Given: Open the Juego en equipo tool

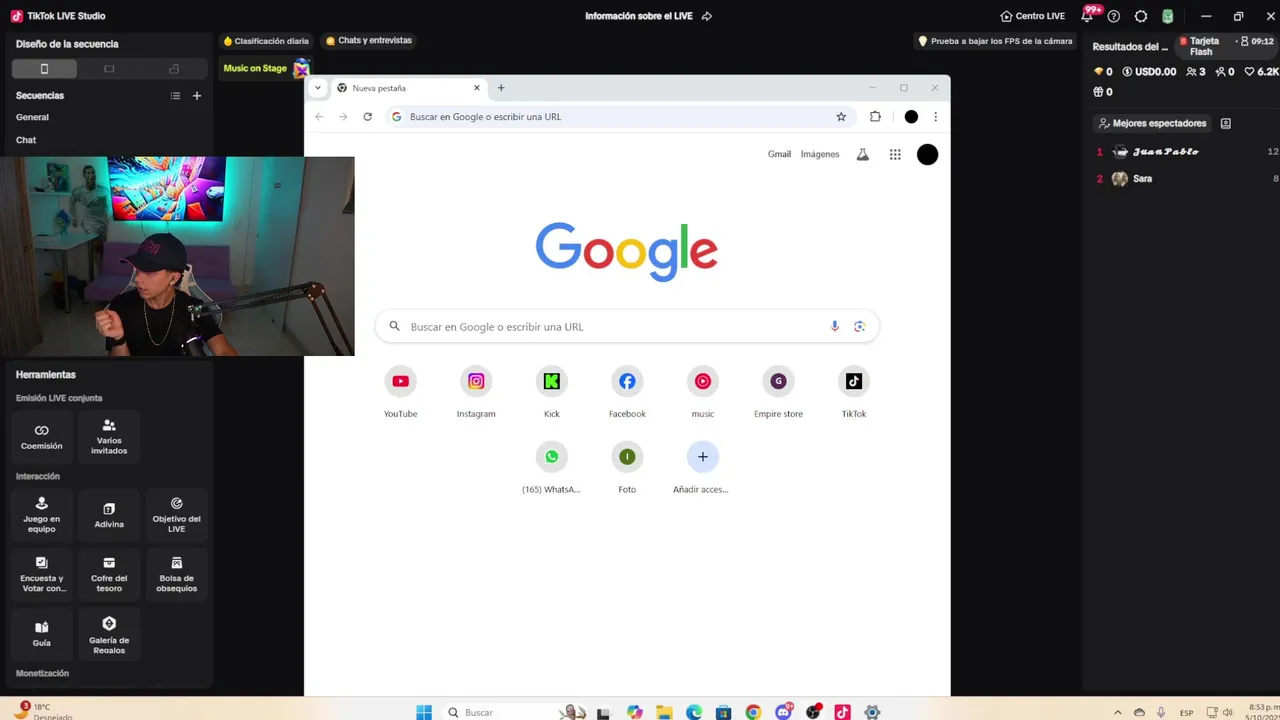Looking at the screenshot, I should coord(42,515).
